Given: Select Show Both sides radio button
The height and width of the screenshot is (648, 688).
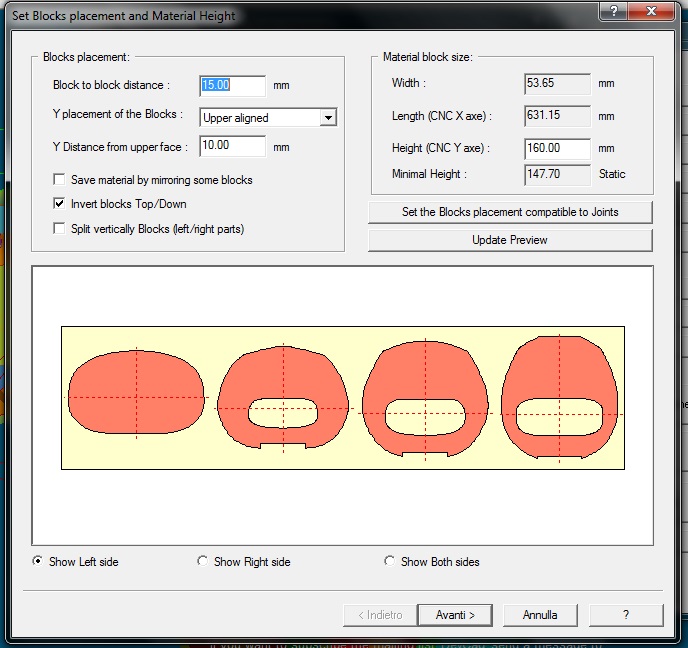Looking at the screenshot, I should coord(390,562).
